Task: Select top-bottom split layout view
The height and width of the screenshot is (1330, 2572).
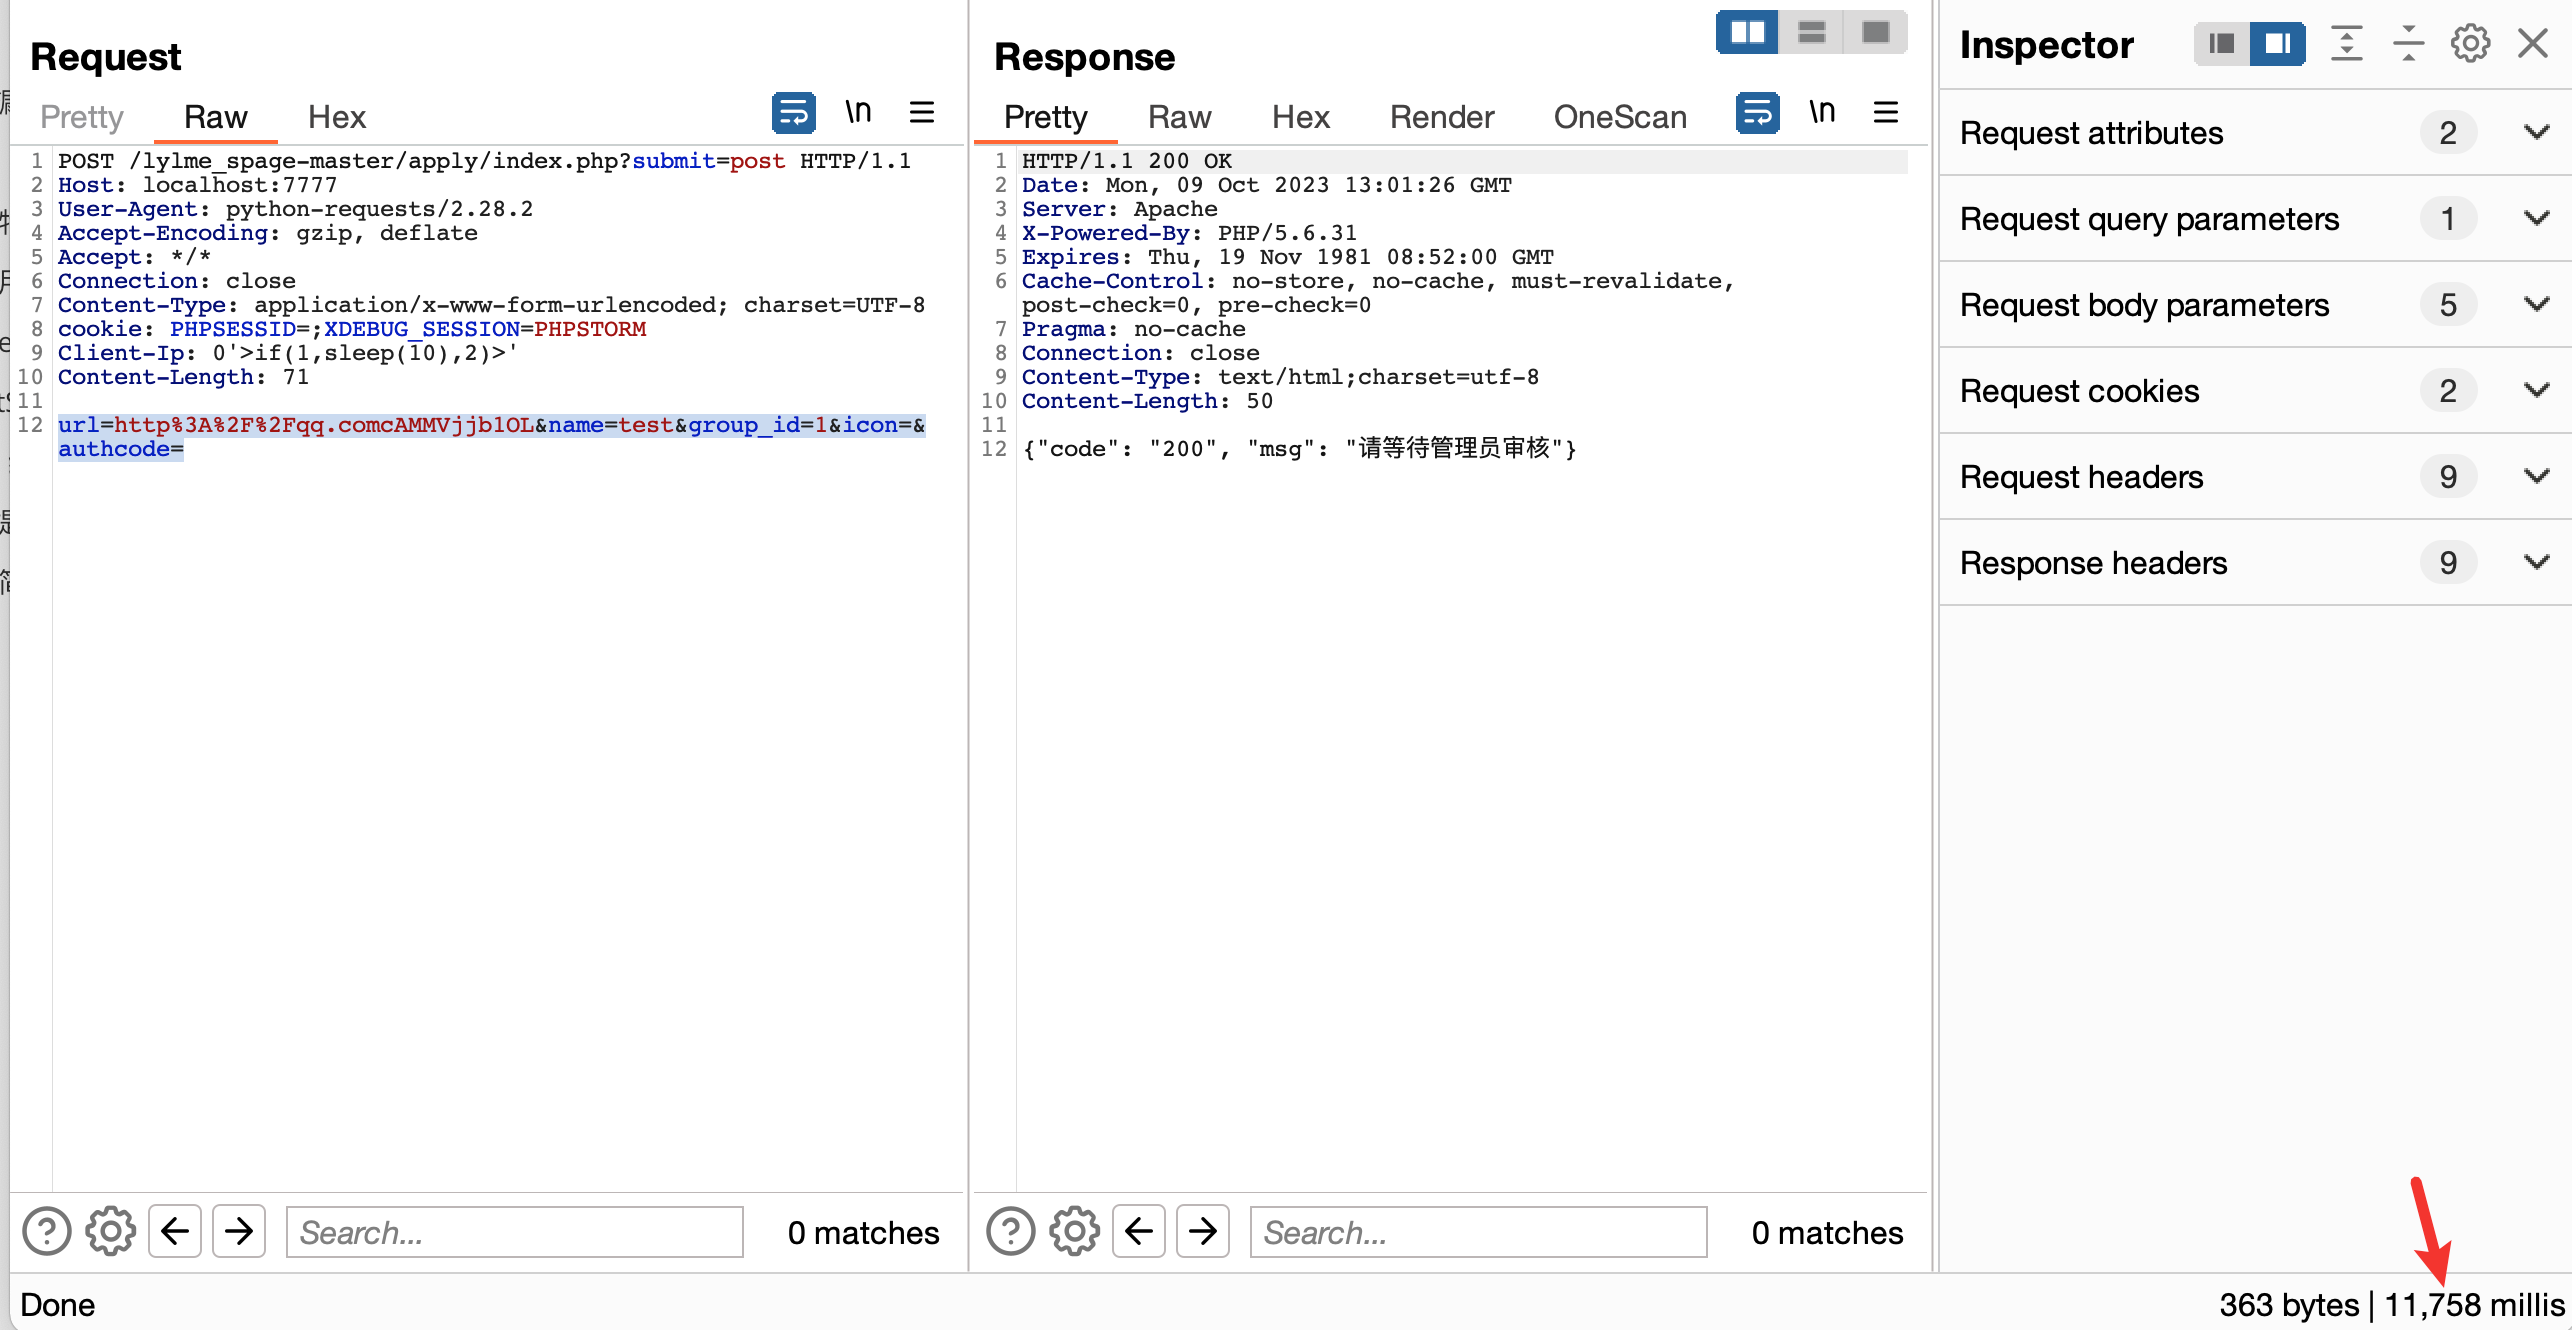Action: (x=1811, y=33)
